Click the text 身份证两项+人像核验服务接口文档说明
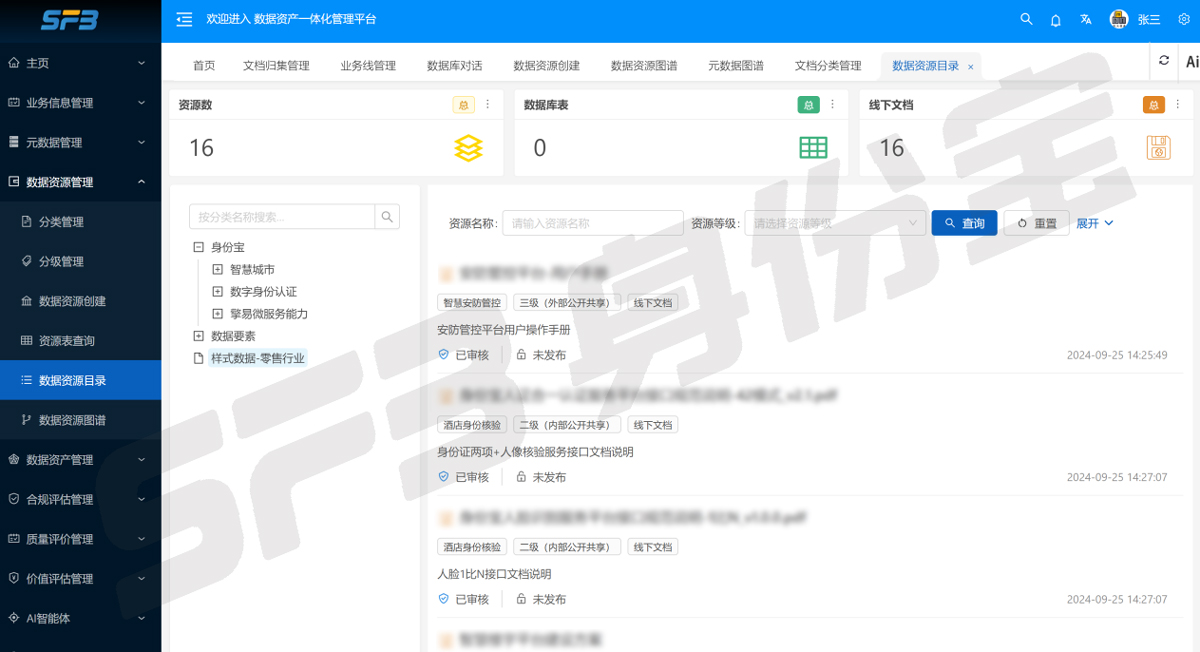 click(535, 452)
